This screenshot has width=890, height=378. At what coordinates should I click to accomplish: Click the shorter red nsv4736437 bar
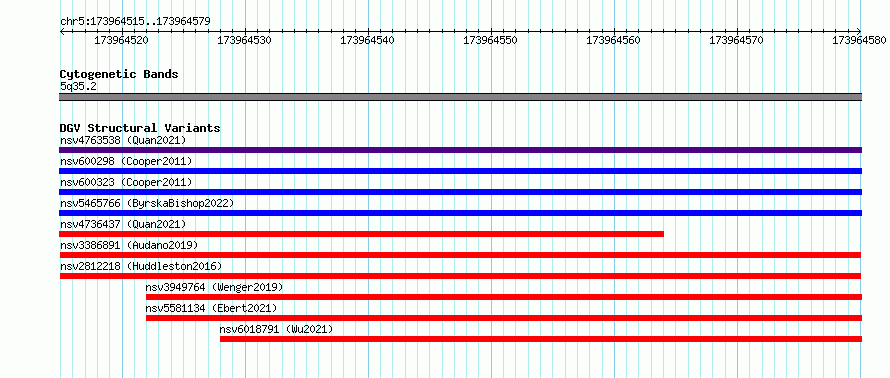[x=362, y=234]
